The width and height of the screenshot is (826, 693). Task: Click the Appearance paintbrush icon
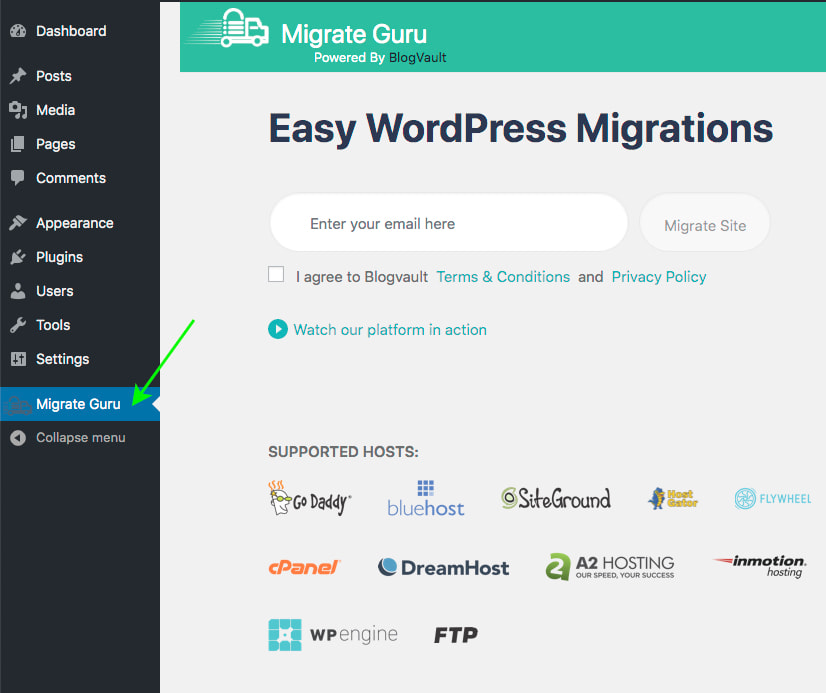(x=18, y=223)
